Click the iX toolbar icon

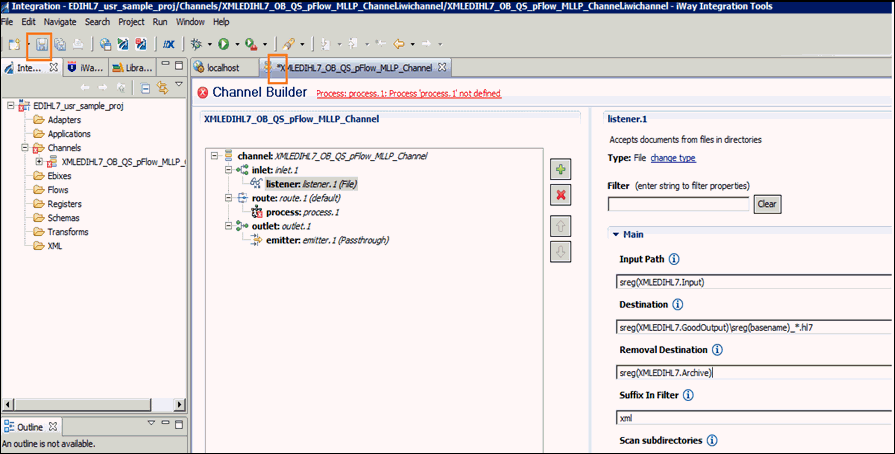168,44
